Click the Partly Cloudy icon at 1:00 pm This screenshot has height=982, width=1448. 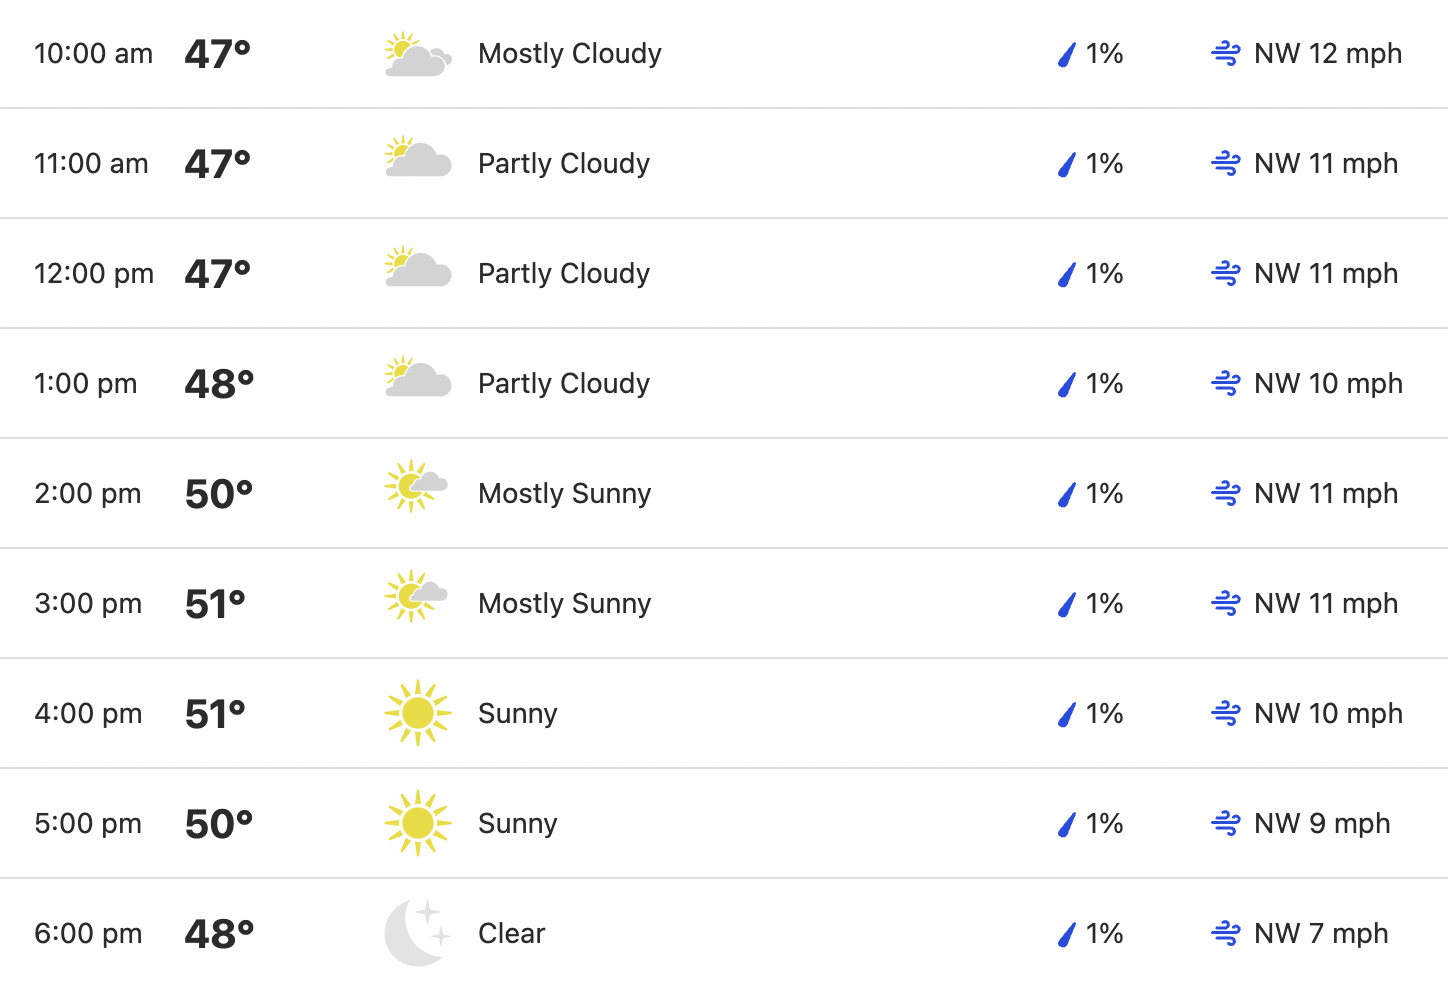(418, 378)
